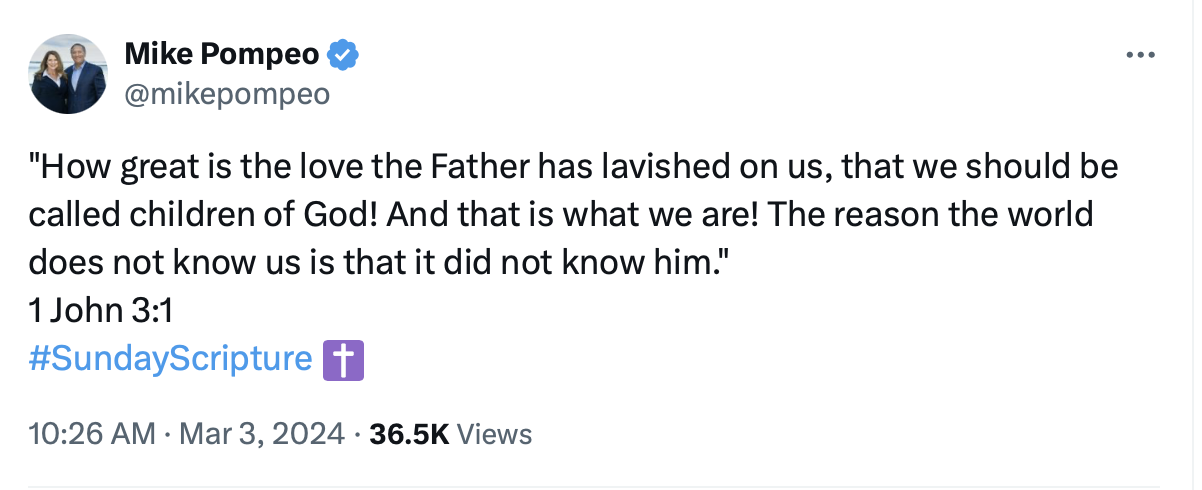Click the 10:26 AM timestamp

point(92,434)
